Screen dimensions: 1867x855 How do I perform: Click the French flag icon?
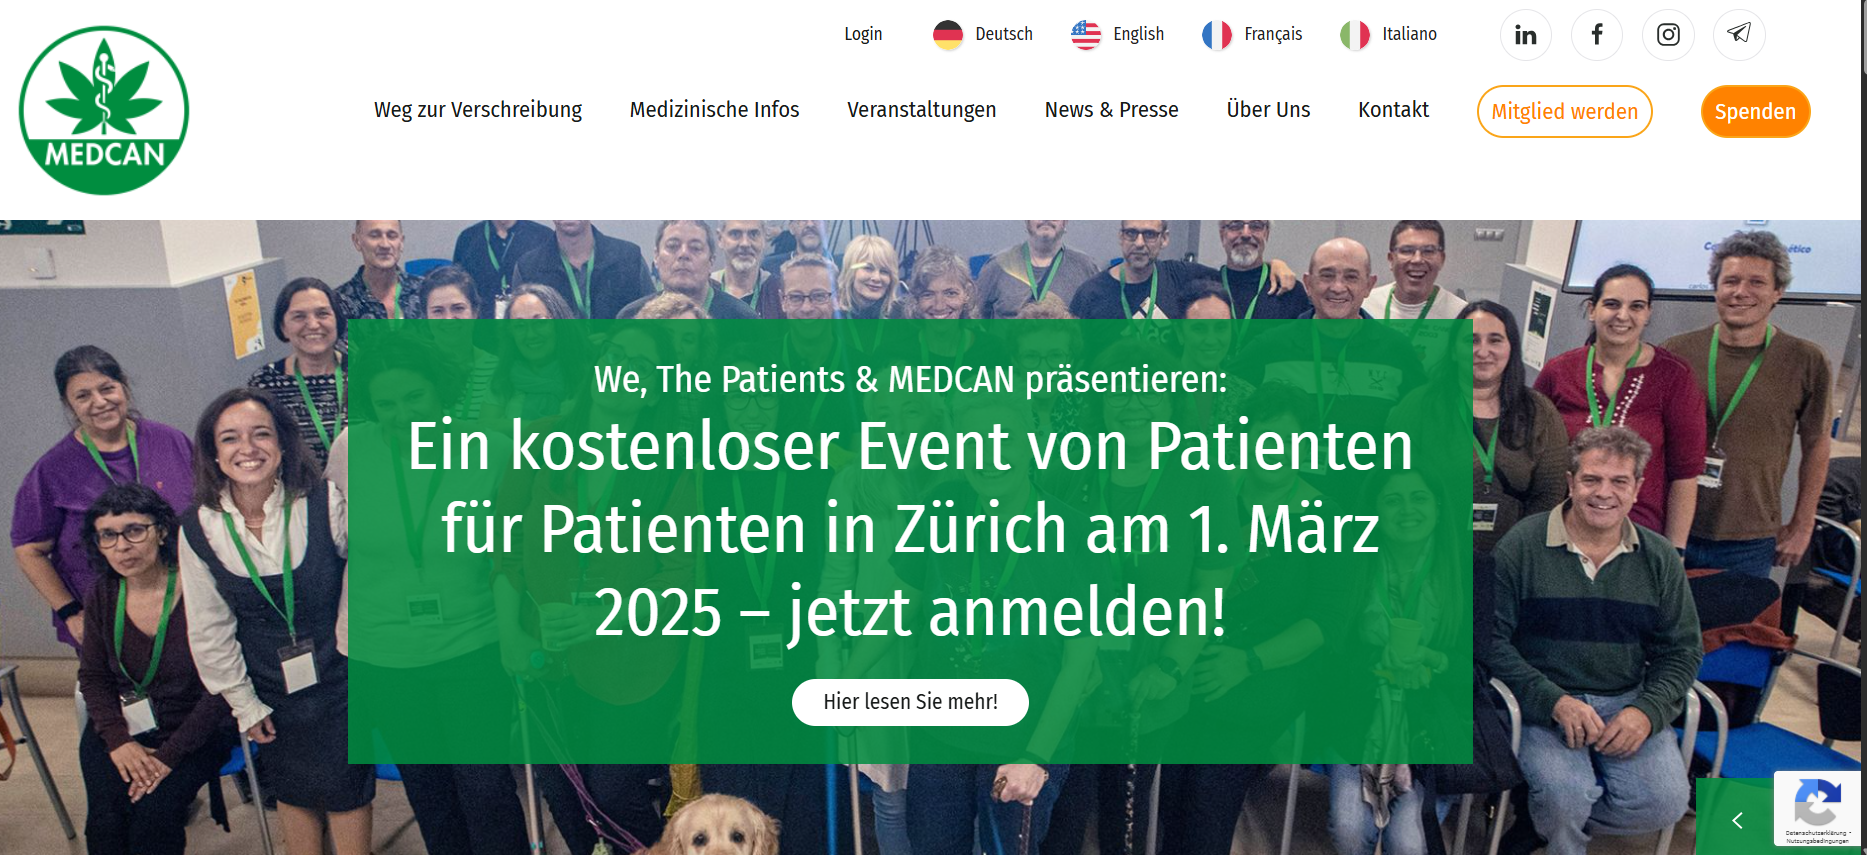(1217, 35)
